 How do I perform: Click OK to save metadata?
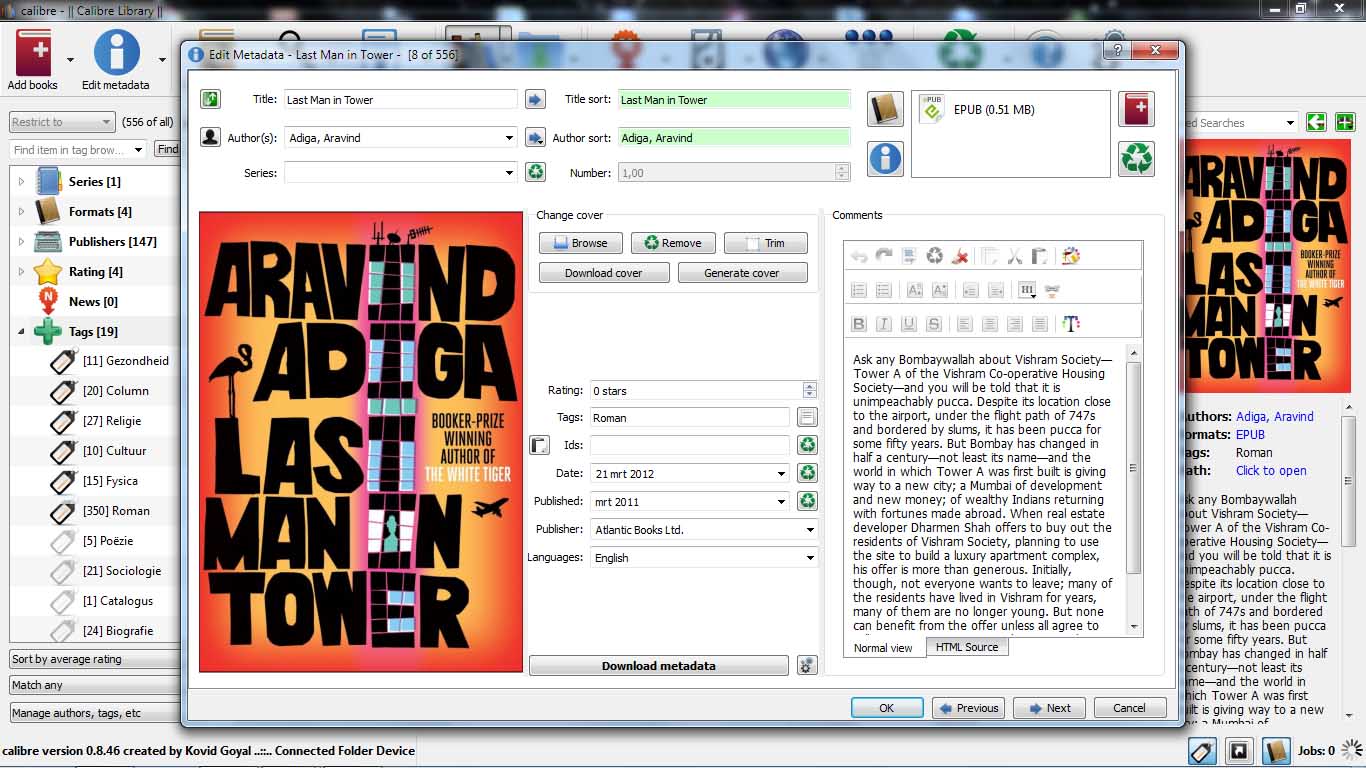pos(886,708)
